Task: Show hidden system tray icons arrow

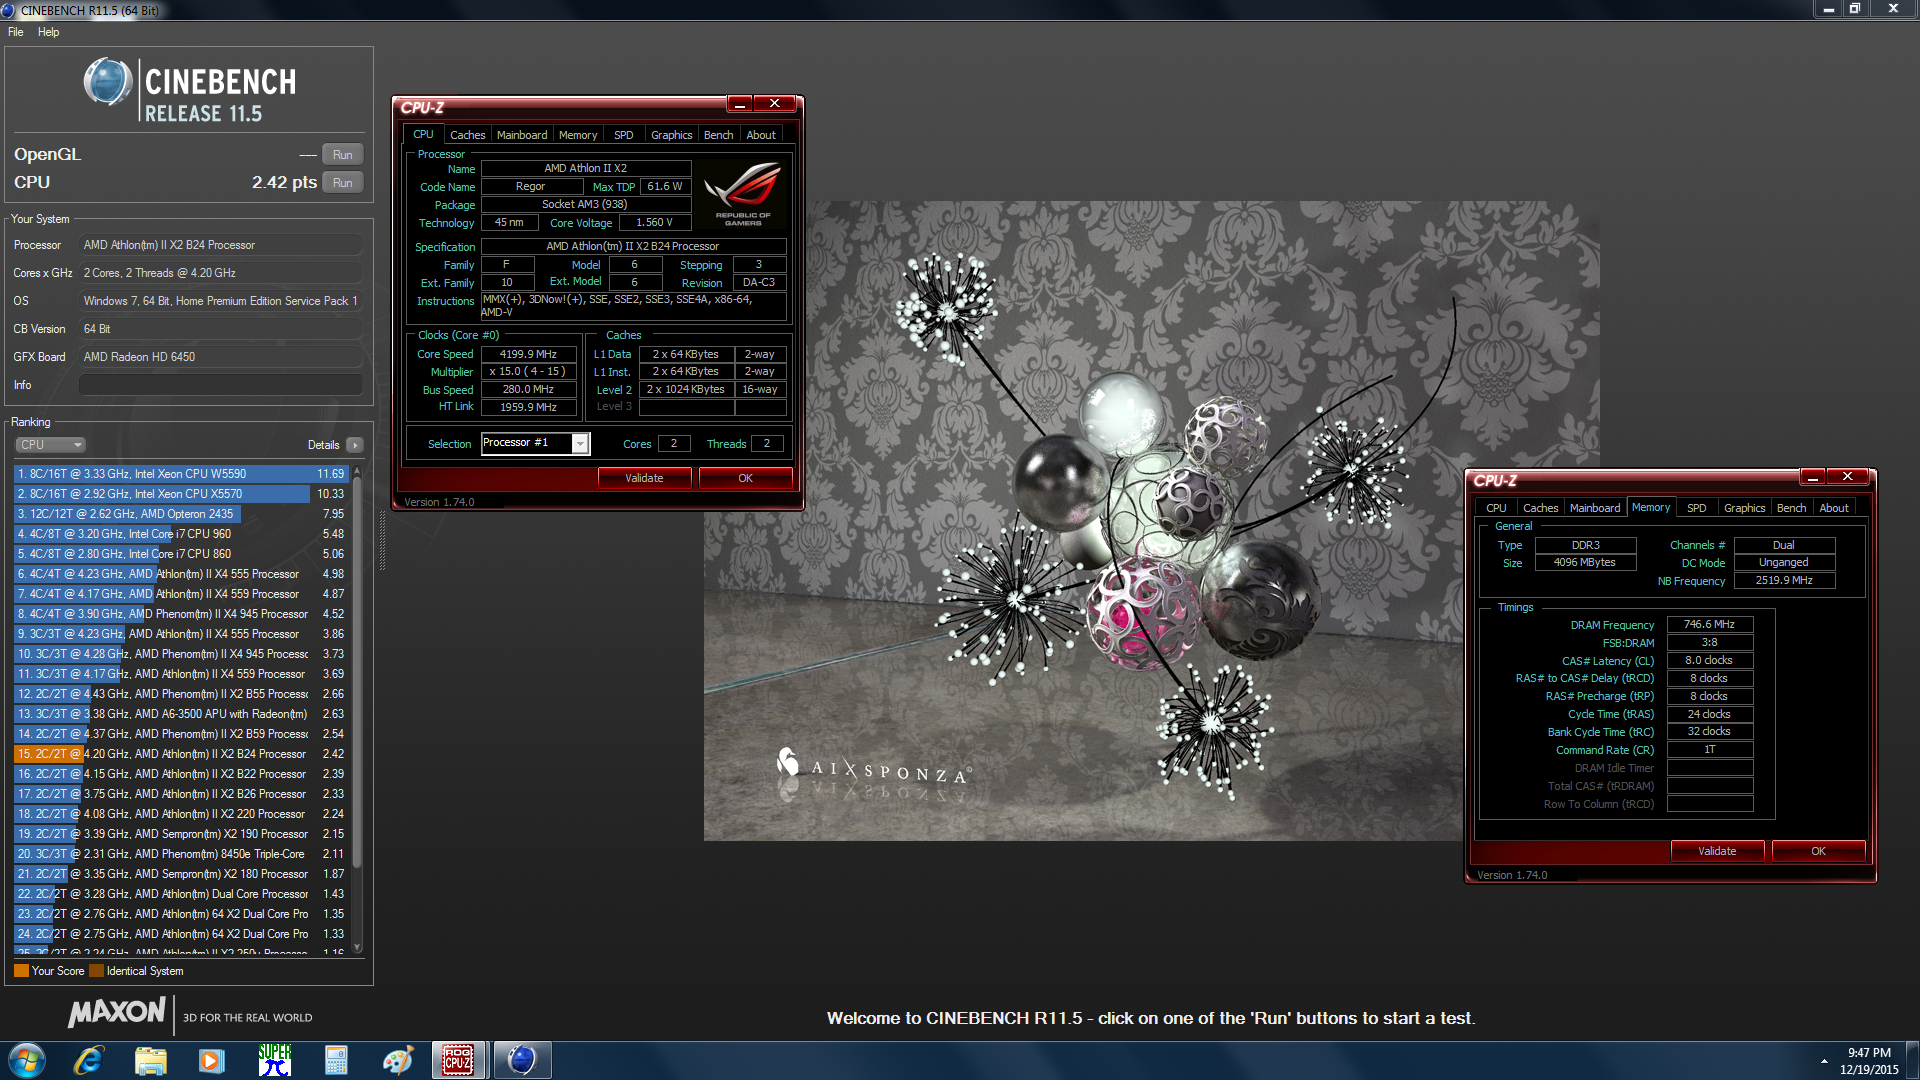Action: (x=1824, y=1061)
